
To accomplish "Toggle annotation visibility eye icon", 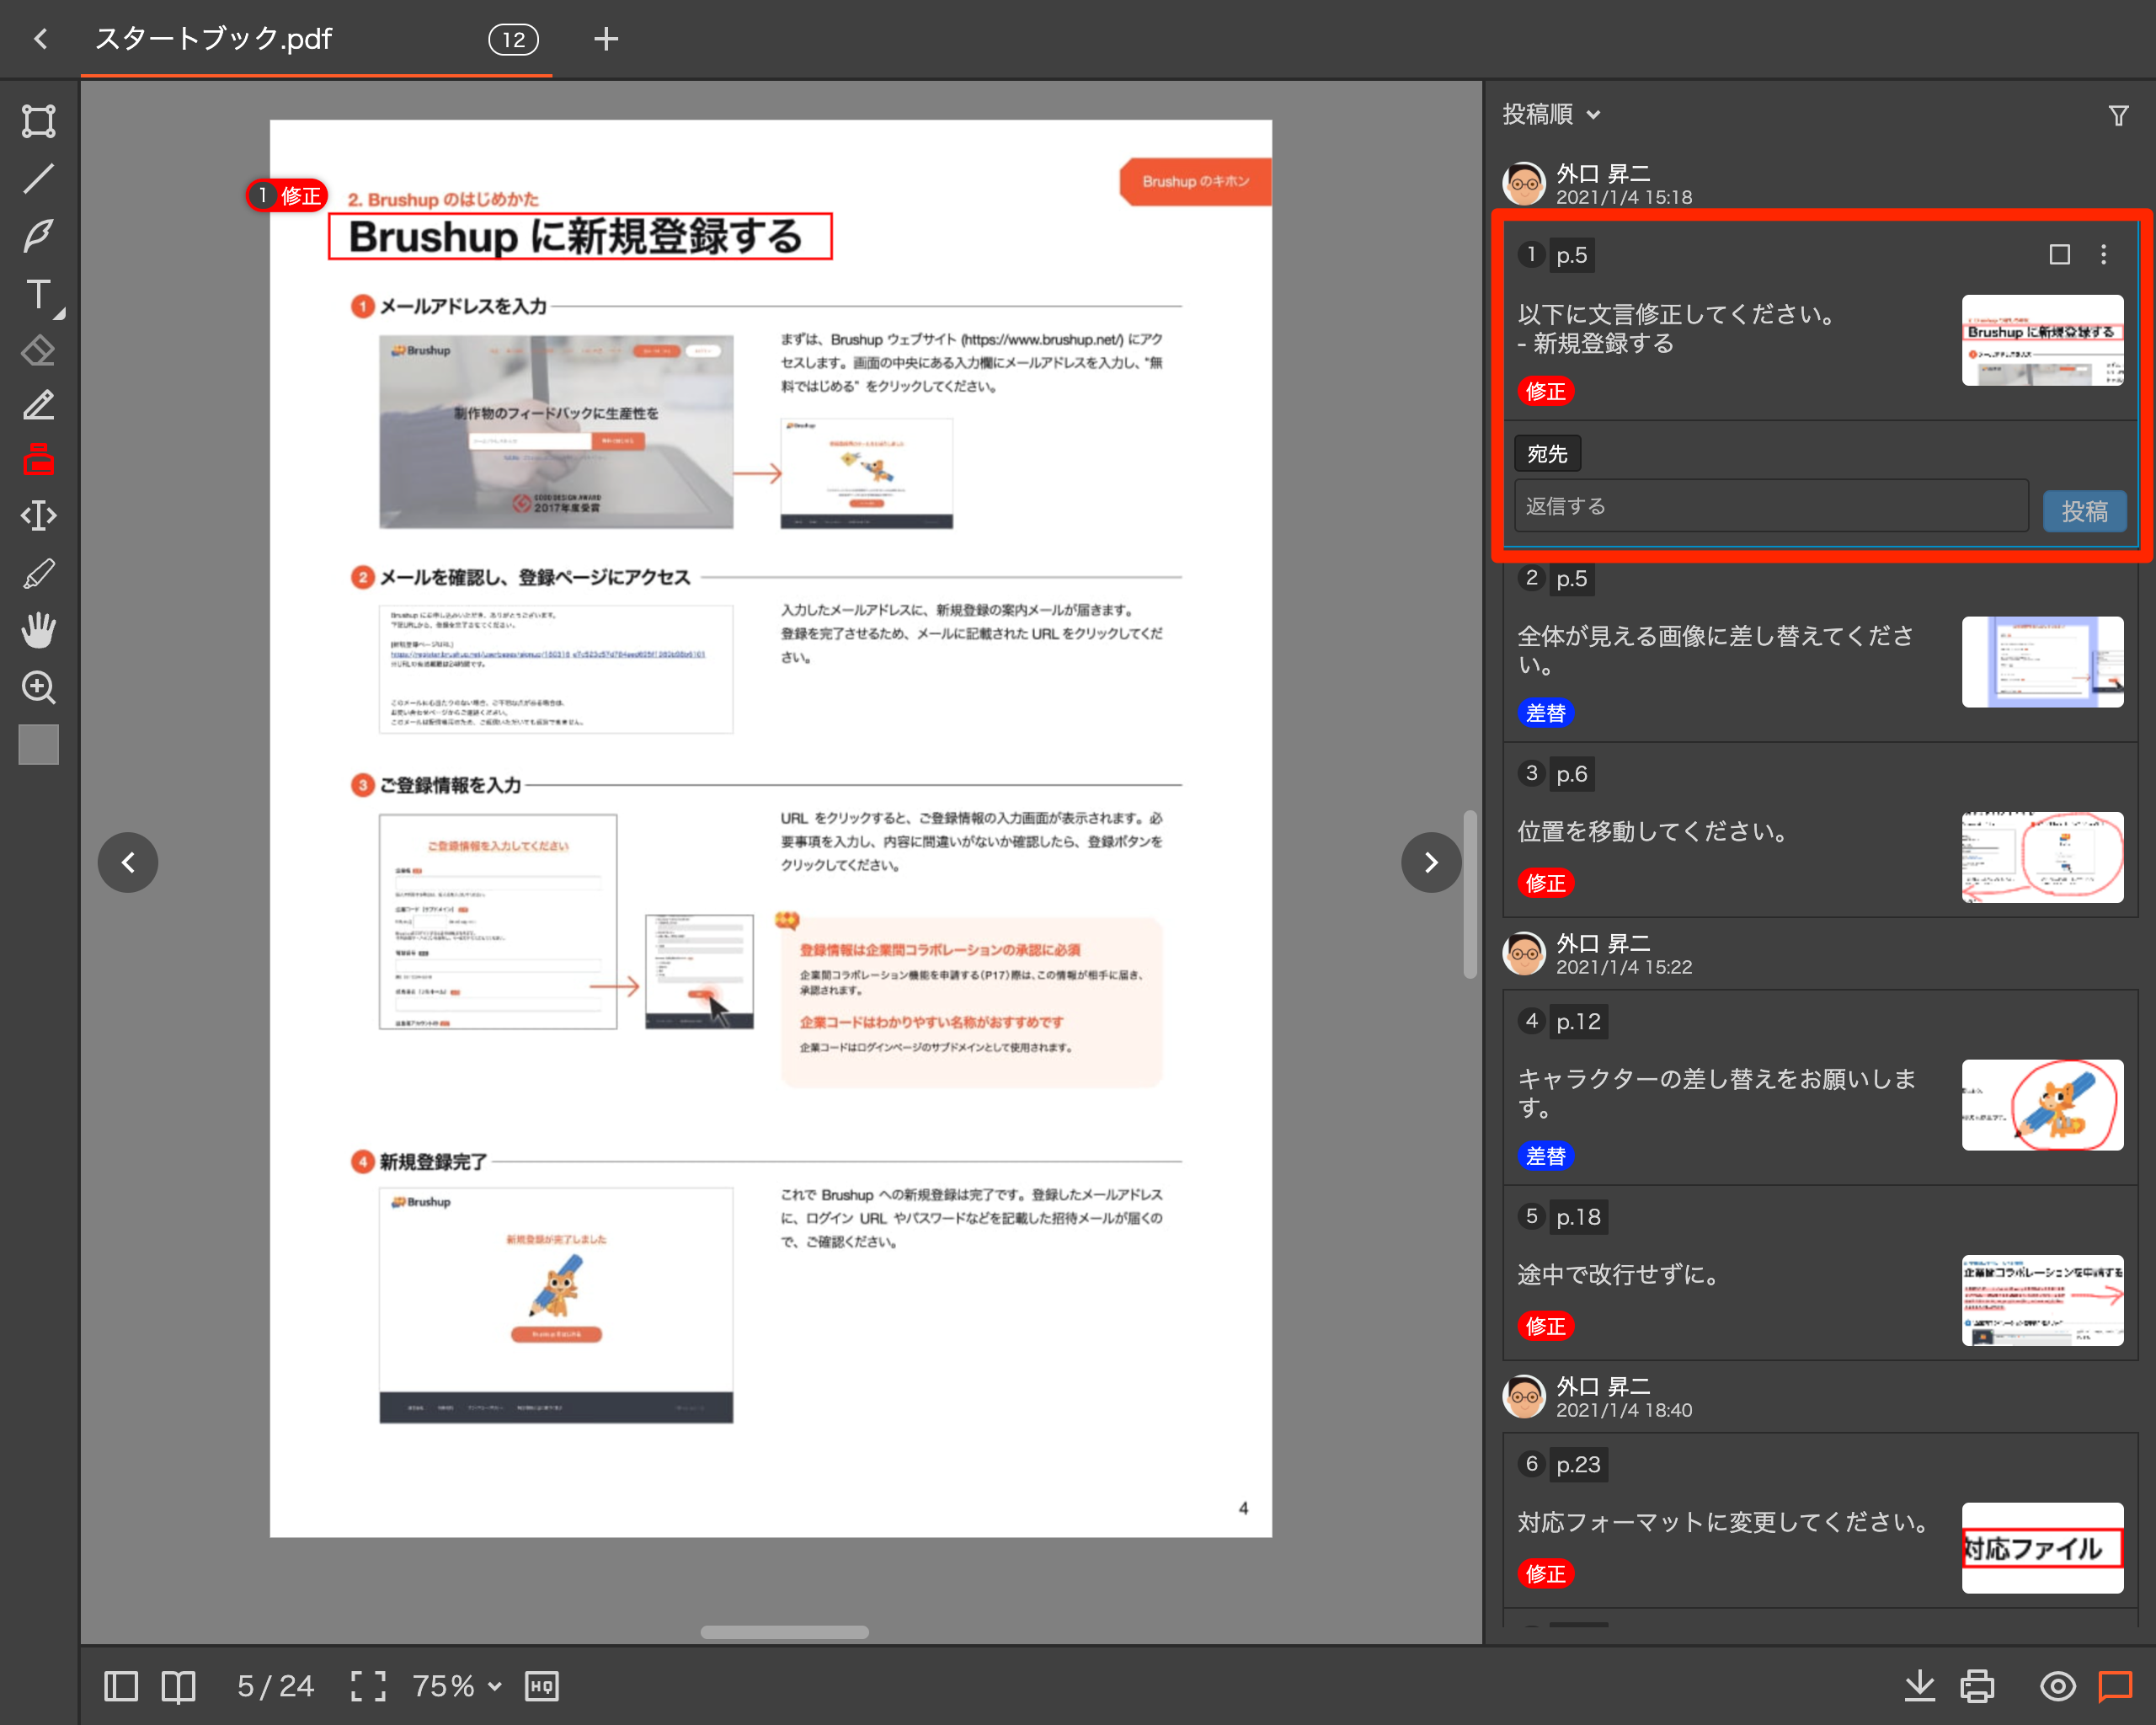I will coord(2057,1686).
